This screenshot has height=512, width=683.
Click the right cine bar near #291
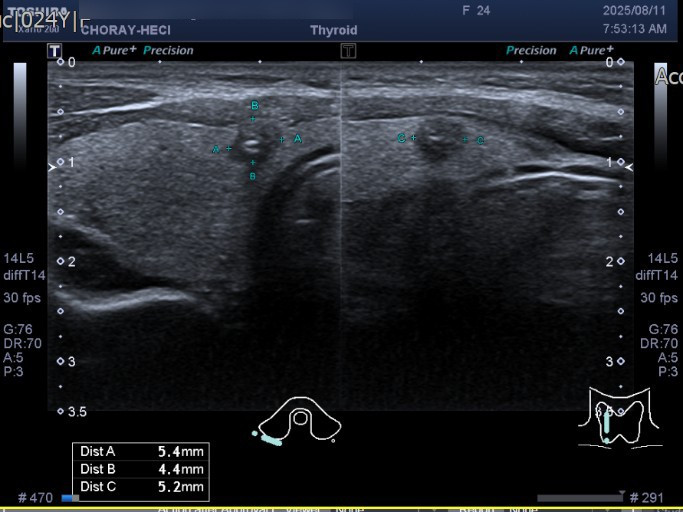tap(579, 497)
